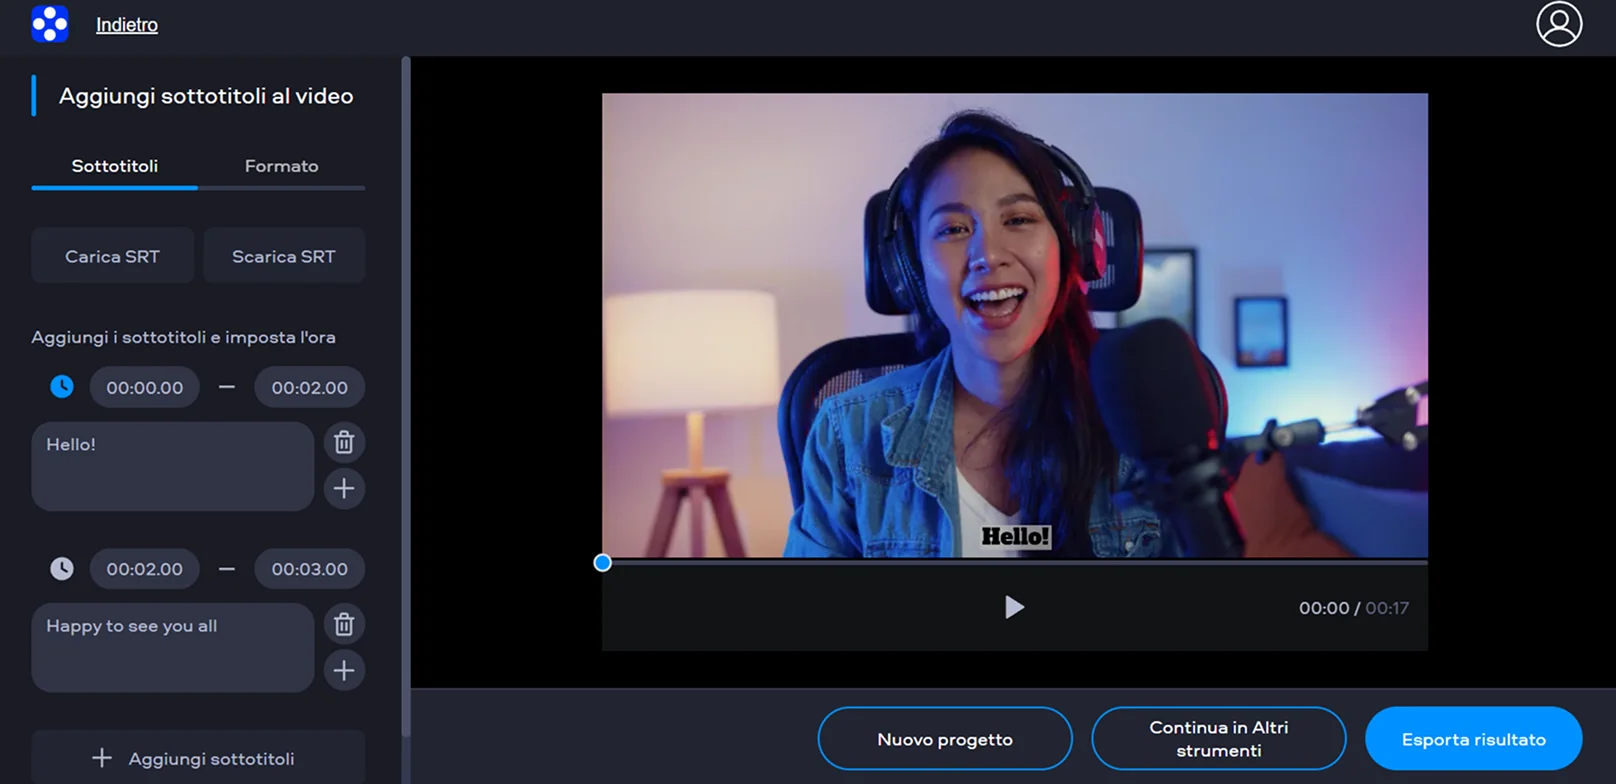This screenshot has width=1616, height=784.
Task: Export the video with Esporta risultato
Action: tap(1473, 739)
